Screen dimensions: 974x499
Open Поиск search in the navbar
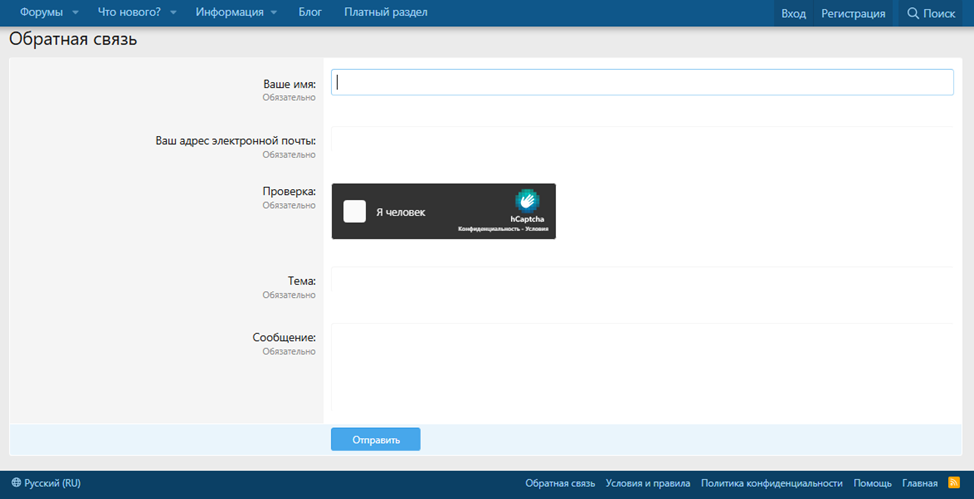pos(931,14)
